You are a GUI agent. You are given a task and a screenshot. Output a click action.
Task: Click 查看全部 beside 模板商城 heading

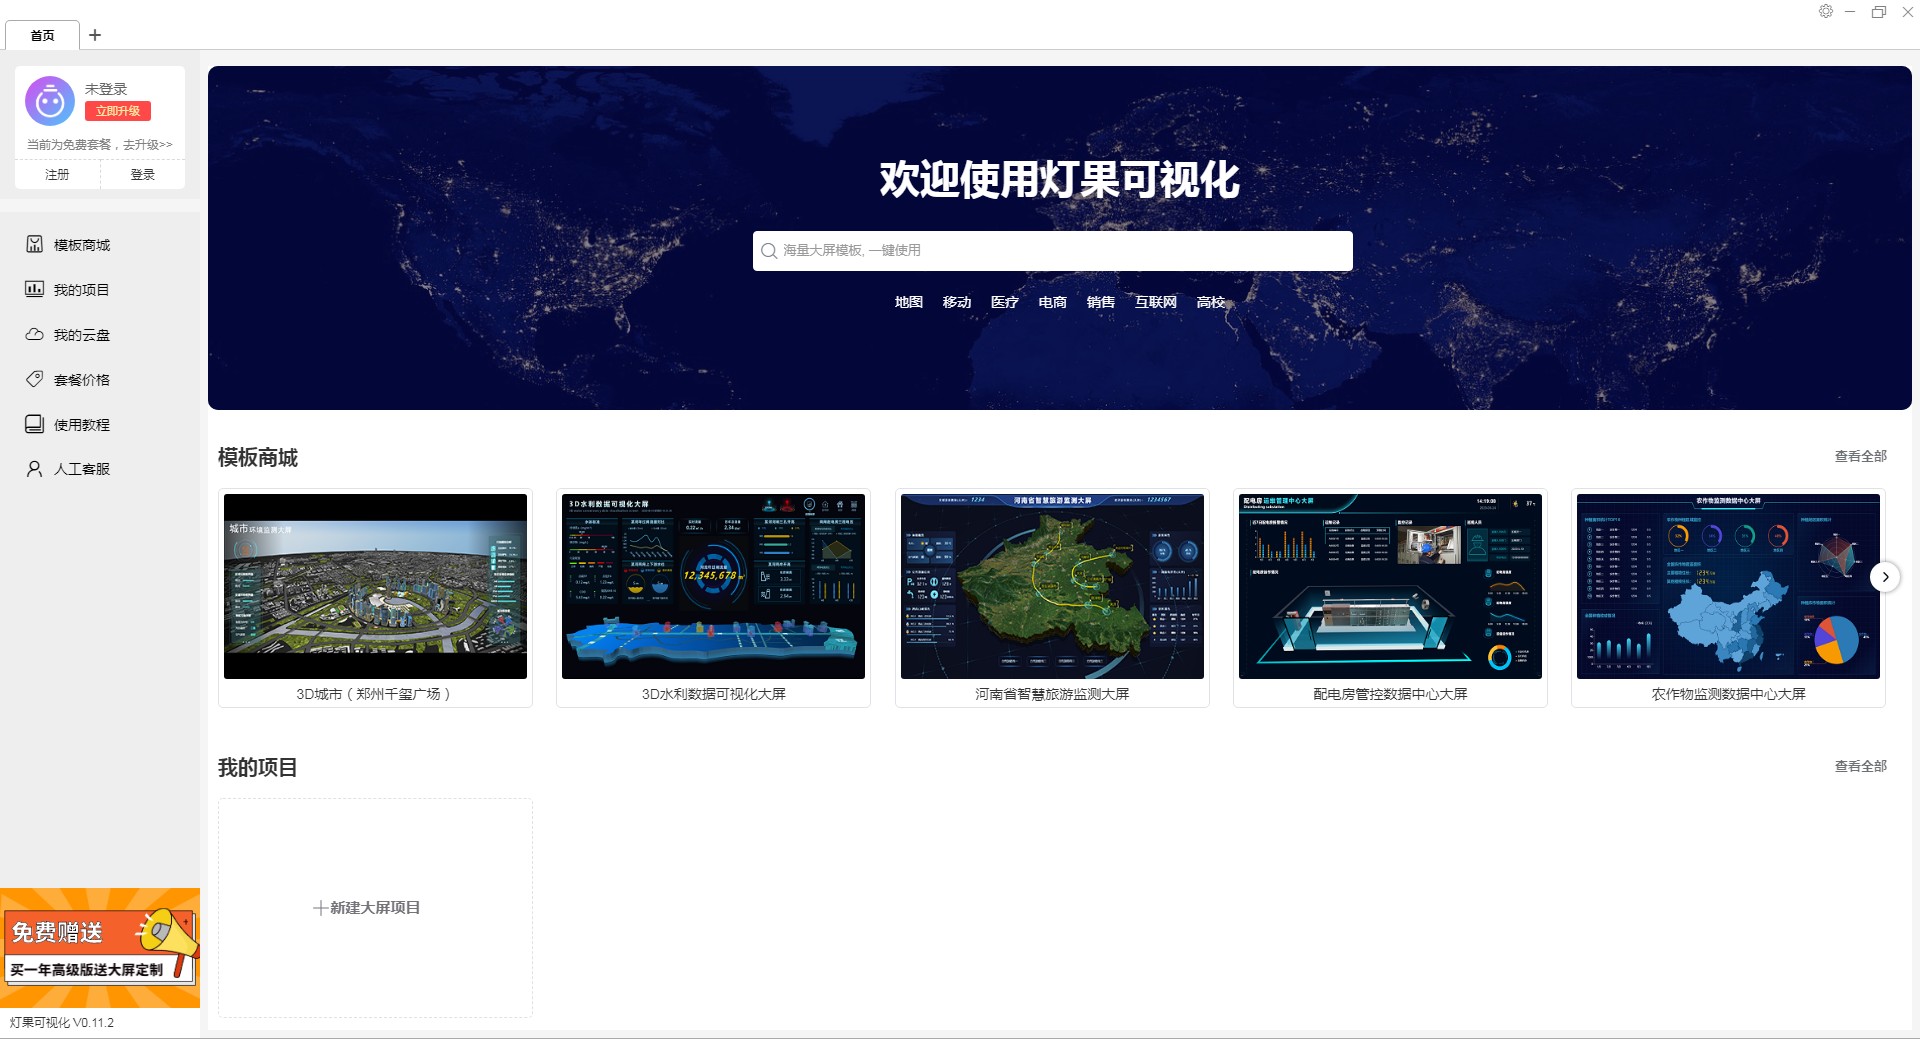(1860, 456)
